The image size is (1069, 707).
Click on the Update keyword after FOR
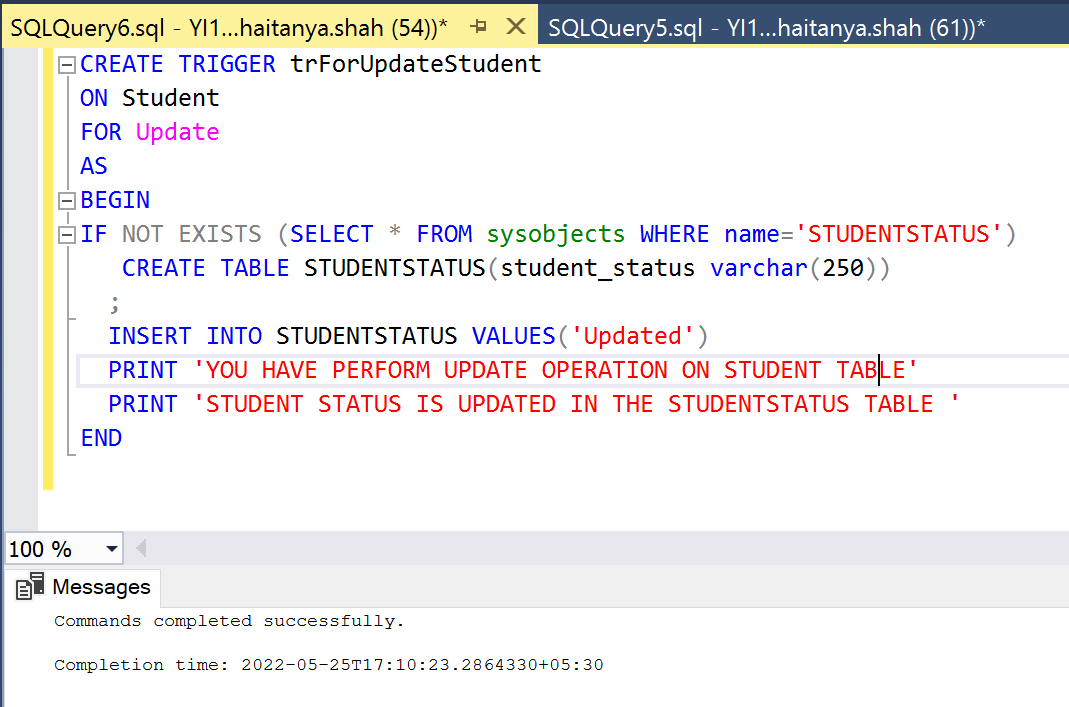(x=176, y=131)
